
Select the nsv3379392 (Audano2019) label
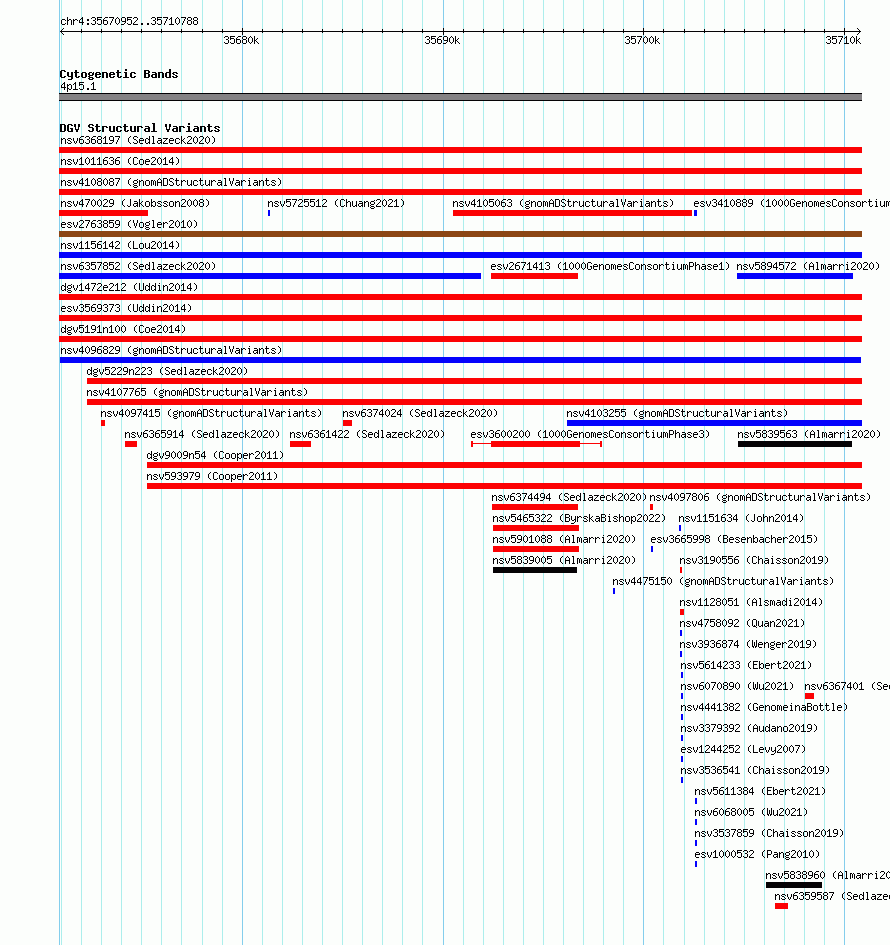click(x=749, y=729)
